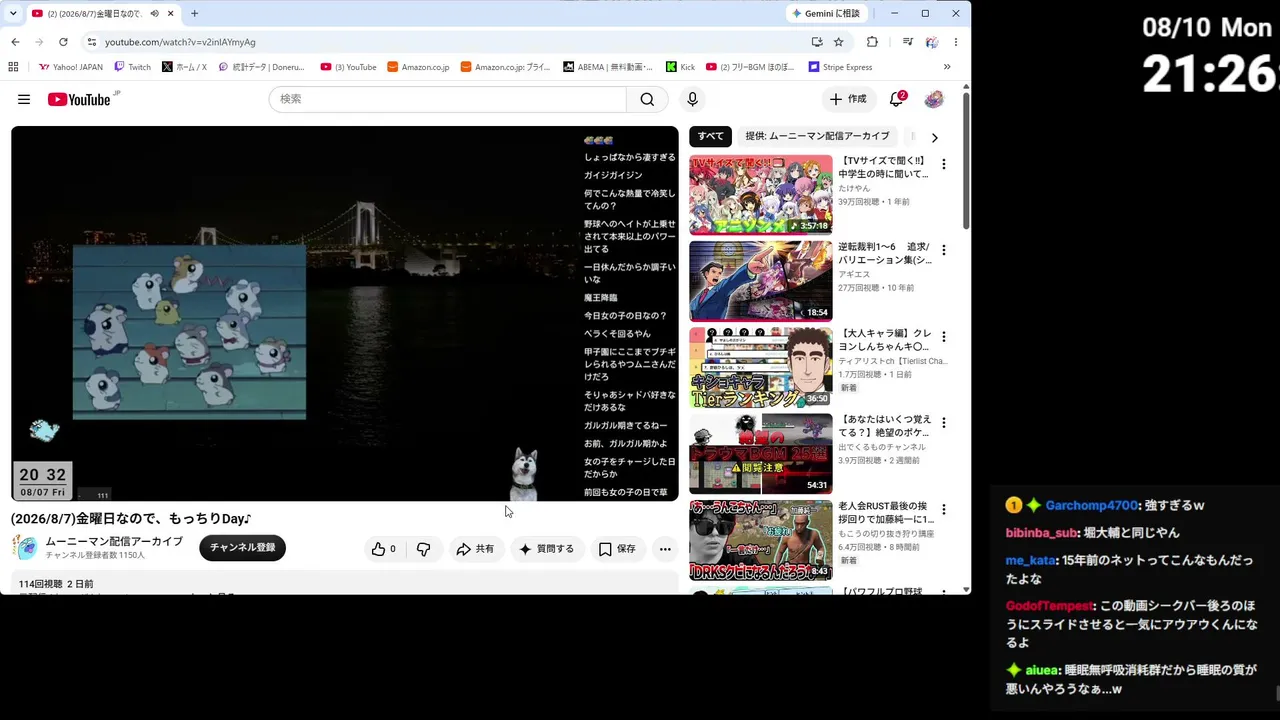Open the YouTube account avatar menu
This screenshot has height=720, width=1280.
point(934,99)
